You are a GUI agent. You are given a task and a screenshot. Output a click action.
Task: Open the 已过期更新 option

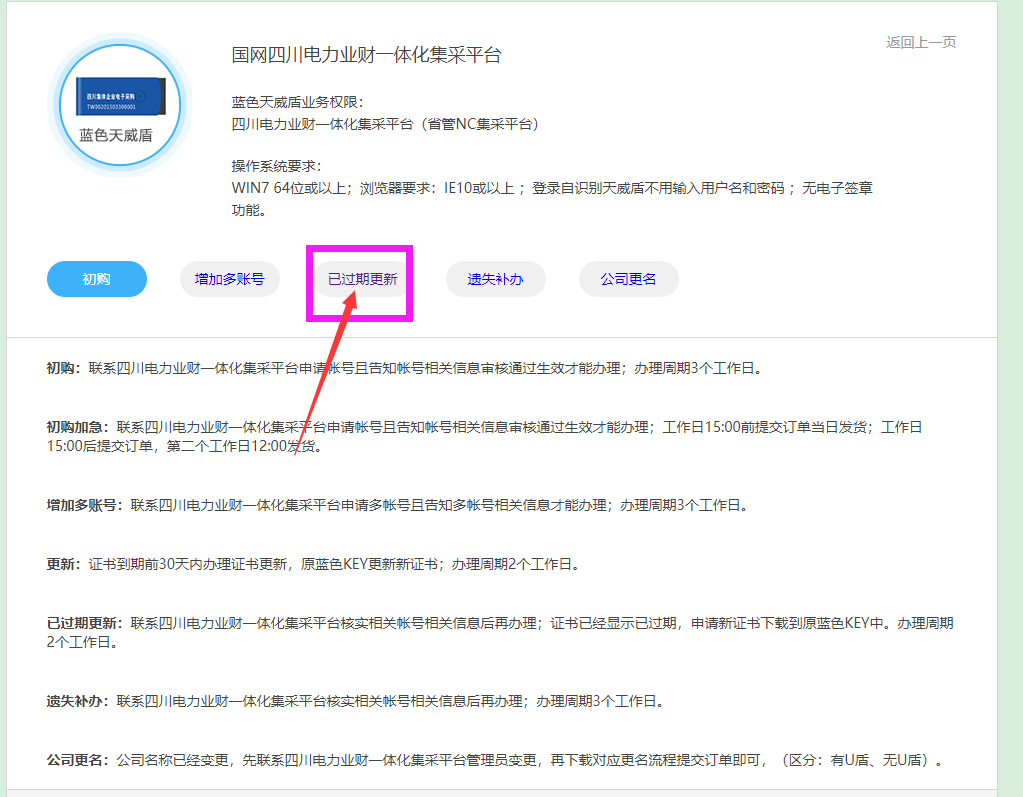tap(363, 279)
